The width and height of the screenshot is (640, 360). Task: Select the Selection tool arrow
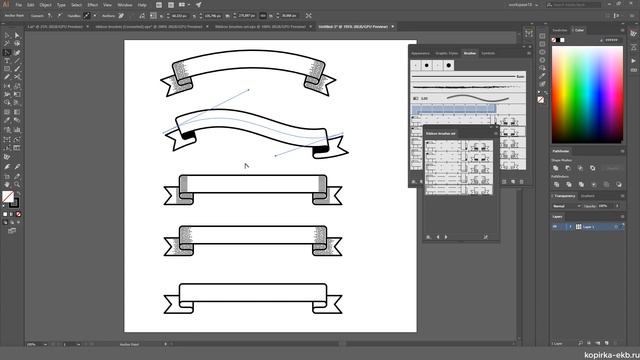7,36
